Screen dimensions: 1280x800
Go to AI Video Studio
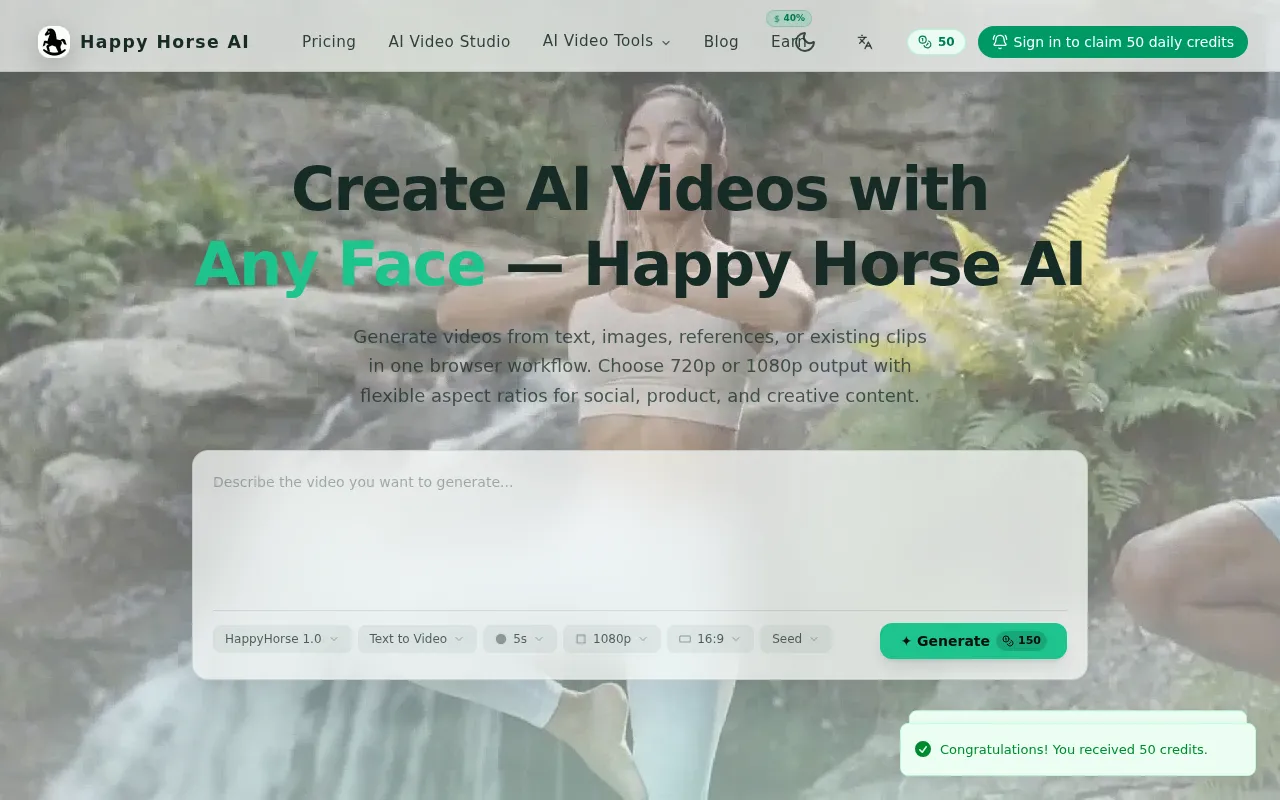click(449, 42)
